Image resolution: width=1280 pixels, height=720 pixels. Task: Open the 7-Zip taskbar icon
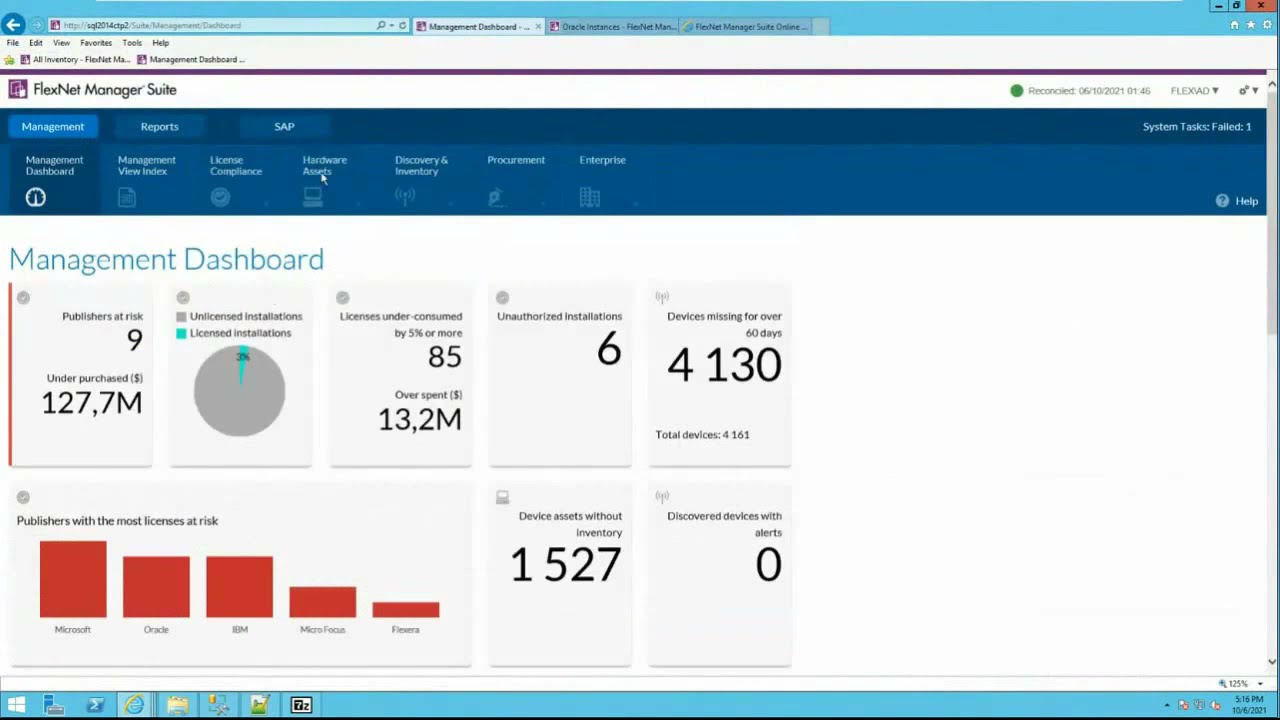[301, 705]
